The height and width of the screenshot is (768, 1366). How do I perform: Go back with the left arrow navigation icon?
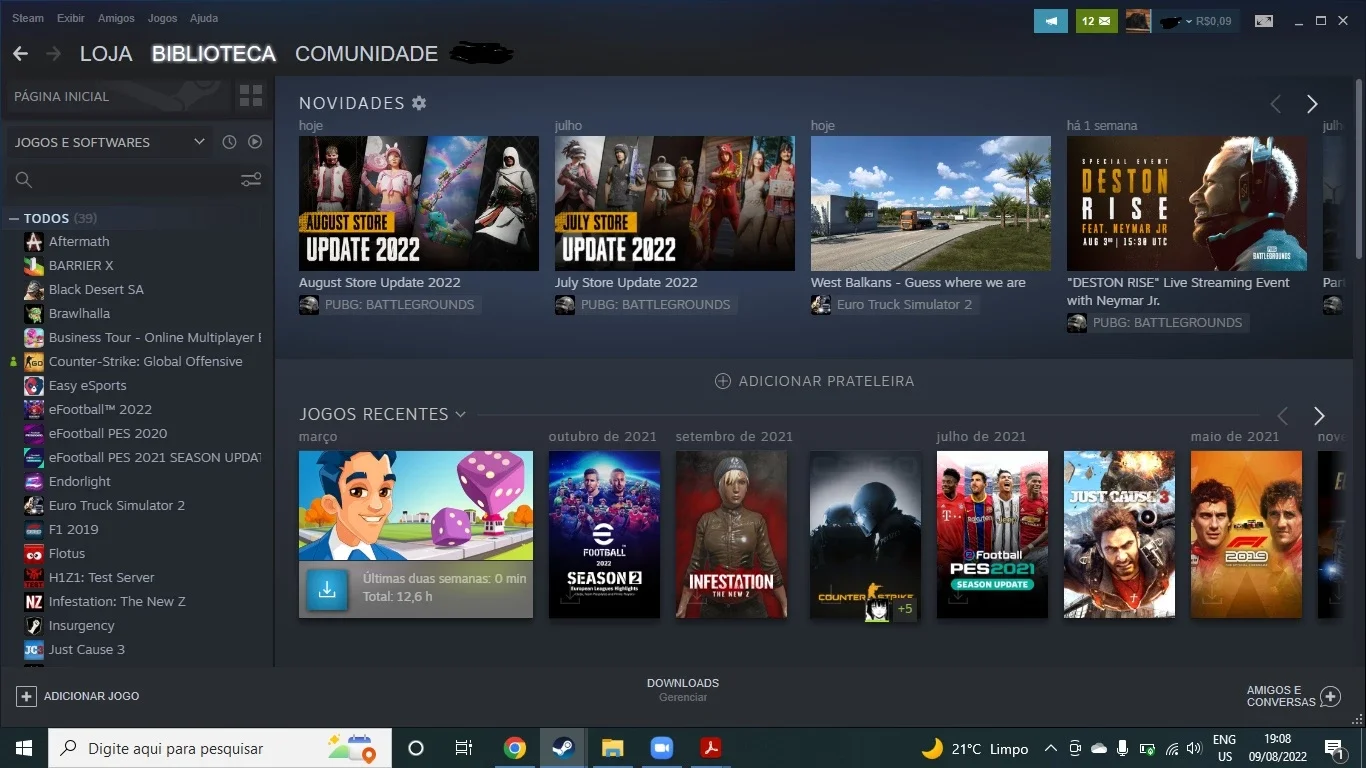(20, 54)
